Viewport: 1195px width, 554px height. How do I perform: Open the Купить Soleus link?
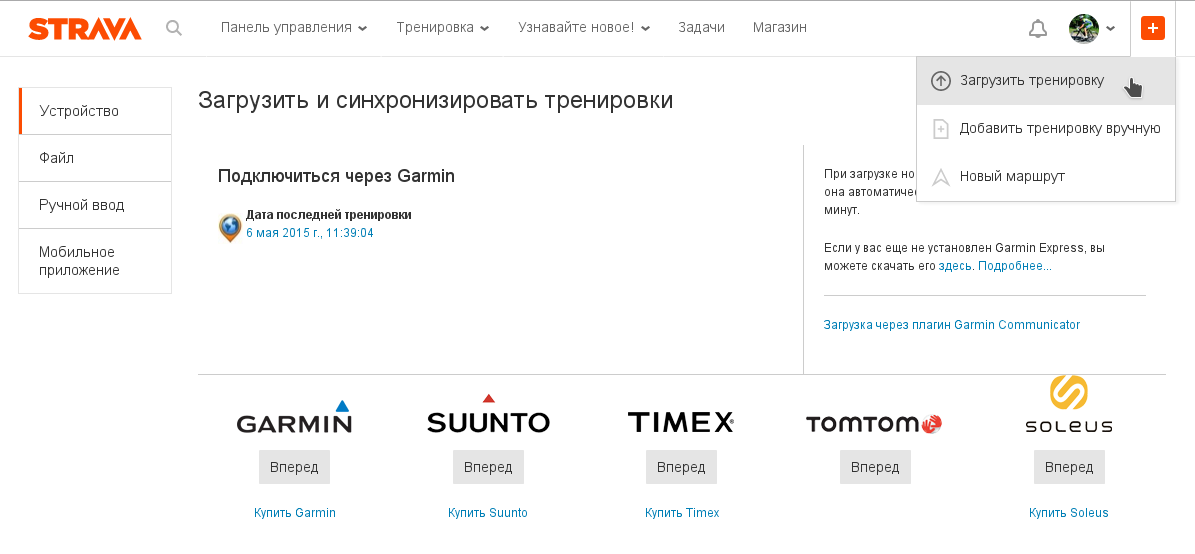1068,513
